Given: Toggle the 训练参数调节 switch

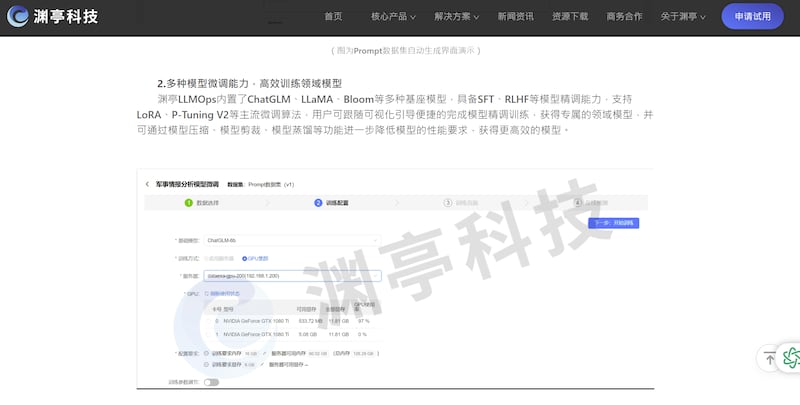Looking at the screenshot, I should (x=211, y=382).
